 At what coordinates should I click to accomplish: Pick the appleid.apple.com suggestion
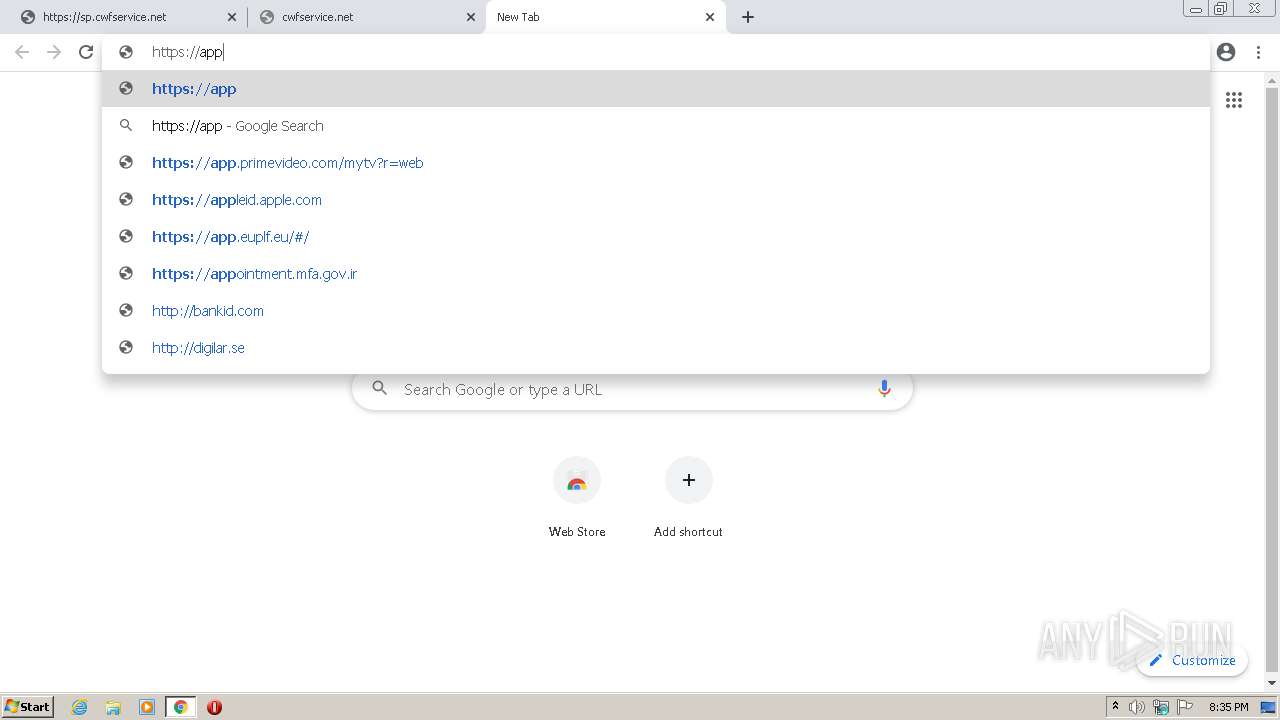pyautogui.click(x=655, y=199)
